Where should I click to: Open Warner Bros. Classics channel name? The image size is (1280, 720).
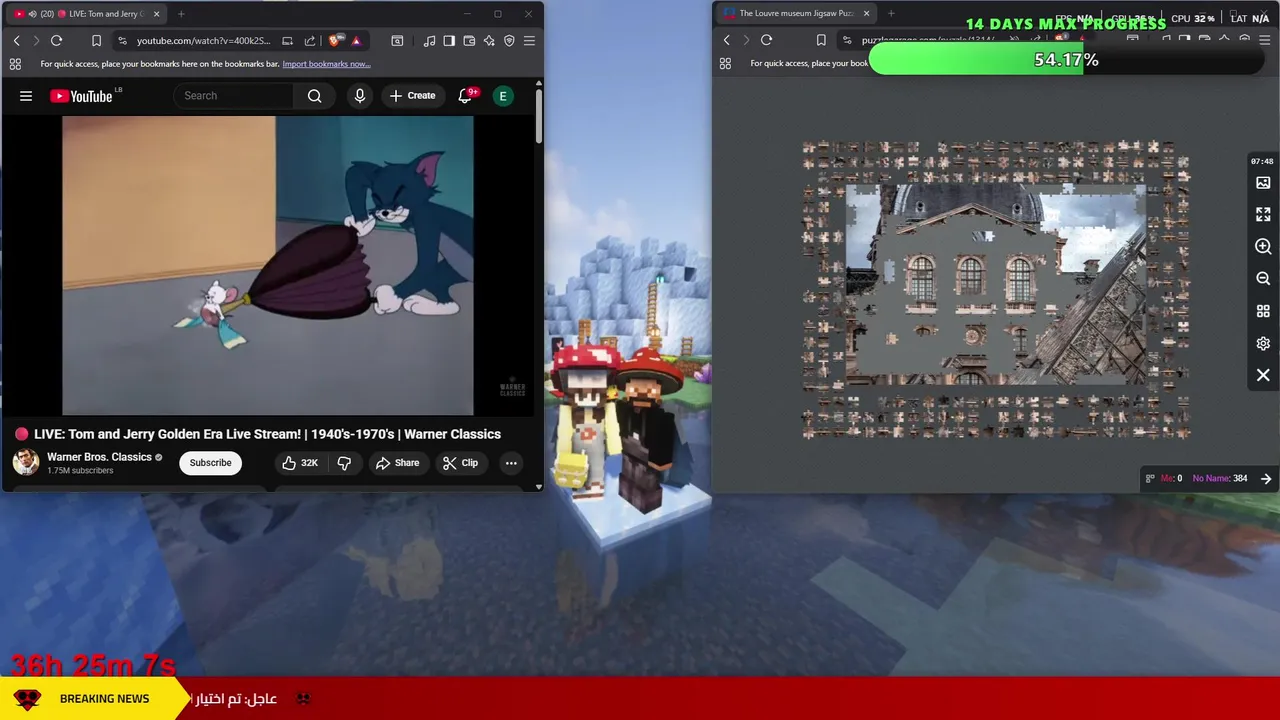(x=99, y=457)
